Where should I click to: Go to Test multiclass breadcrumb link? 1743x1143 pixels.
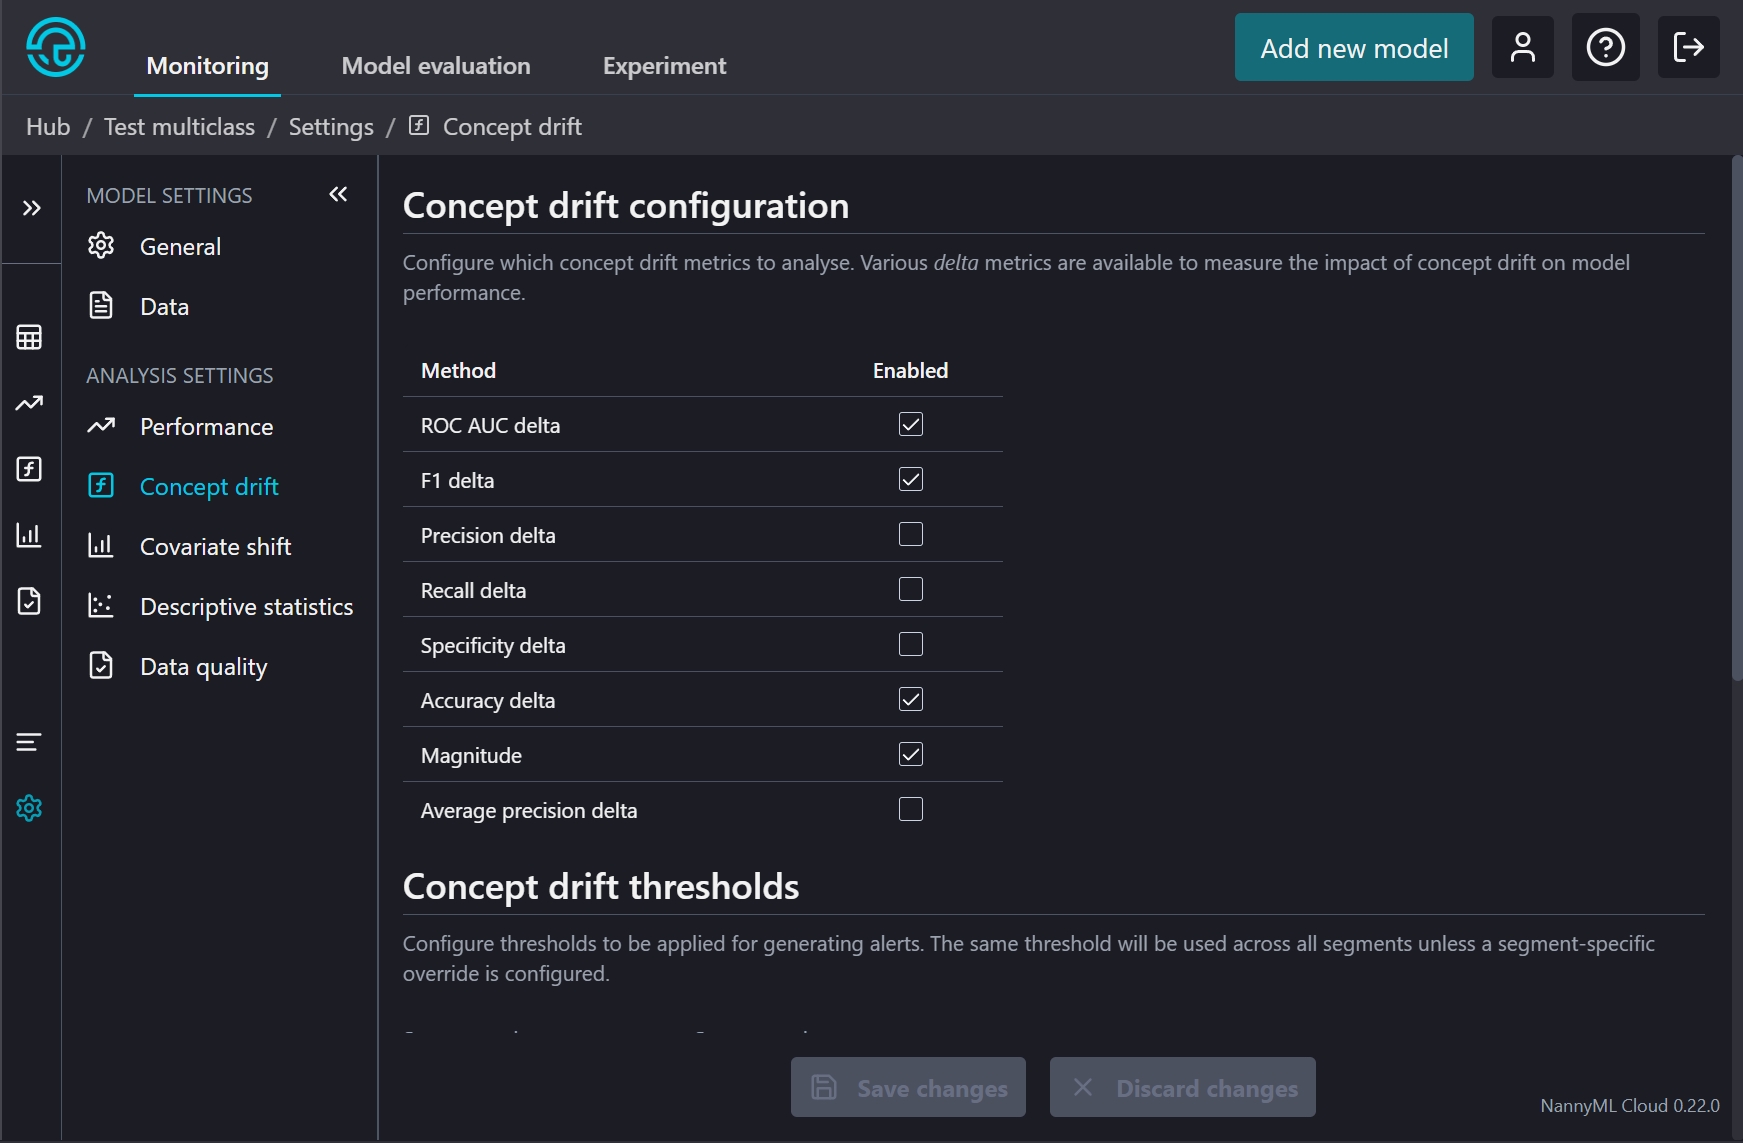[179, 127]
